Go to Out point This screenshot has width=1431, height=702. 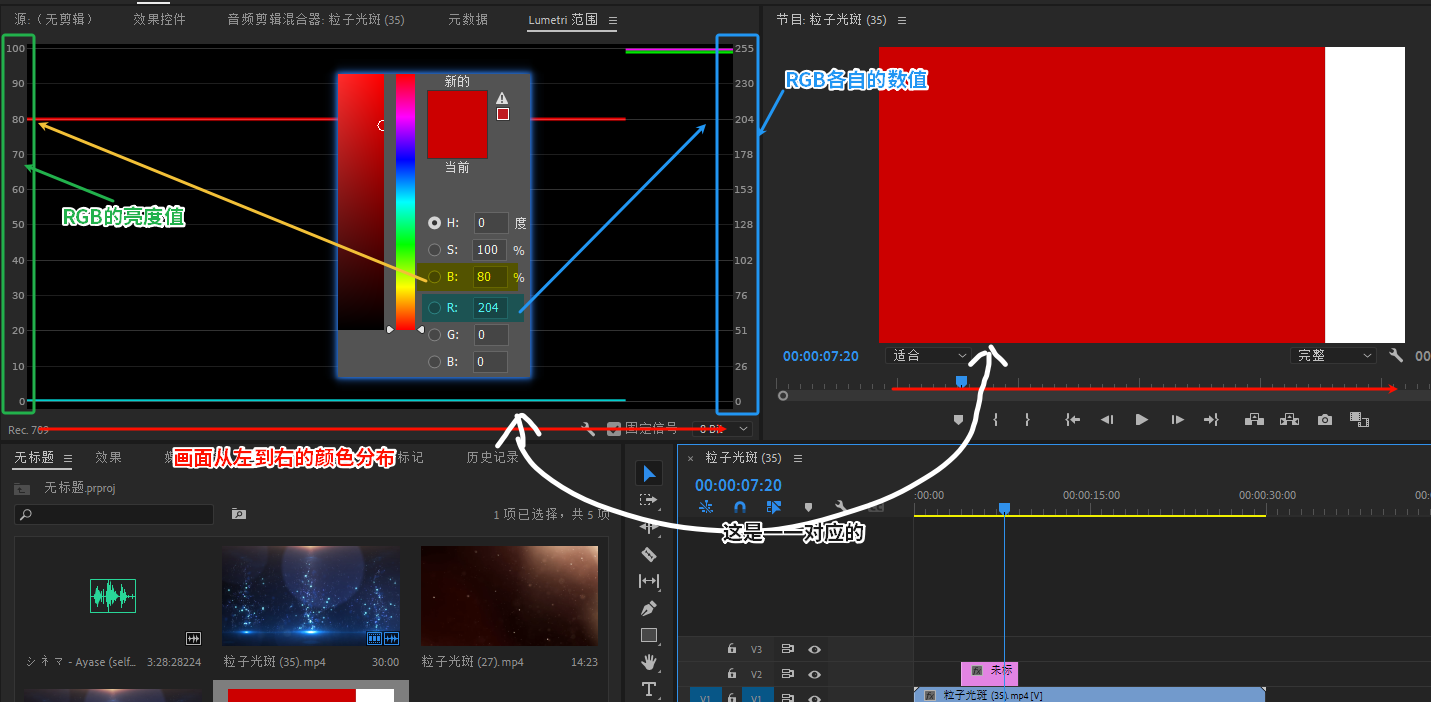pos(1211,420)
